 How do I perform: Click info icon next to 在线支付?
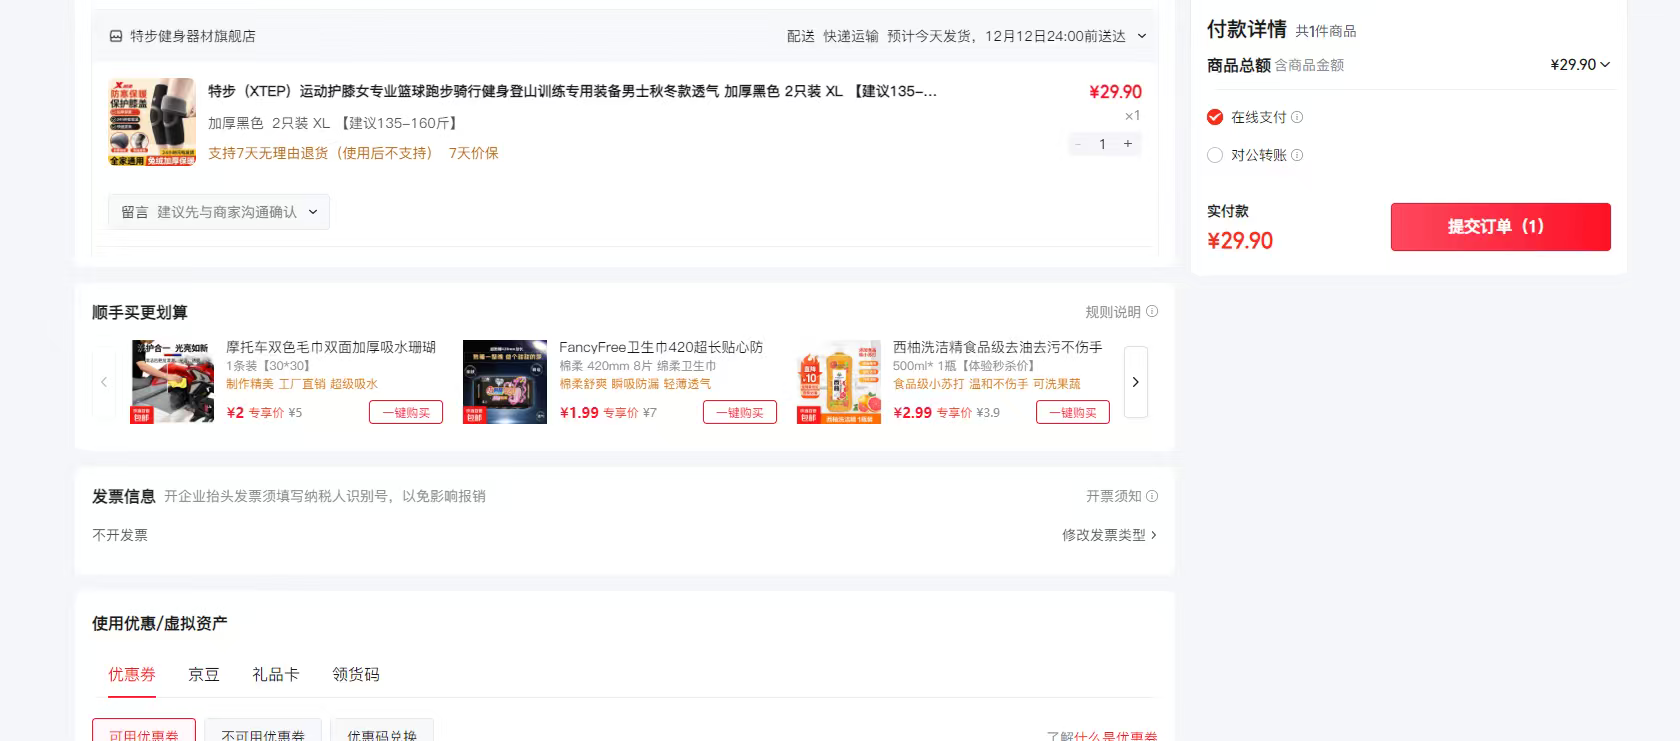click(x=1297, y=117)
